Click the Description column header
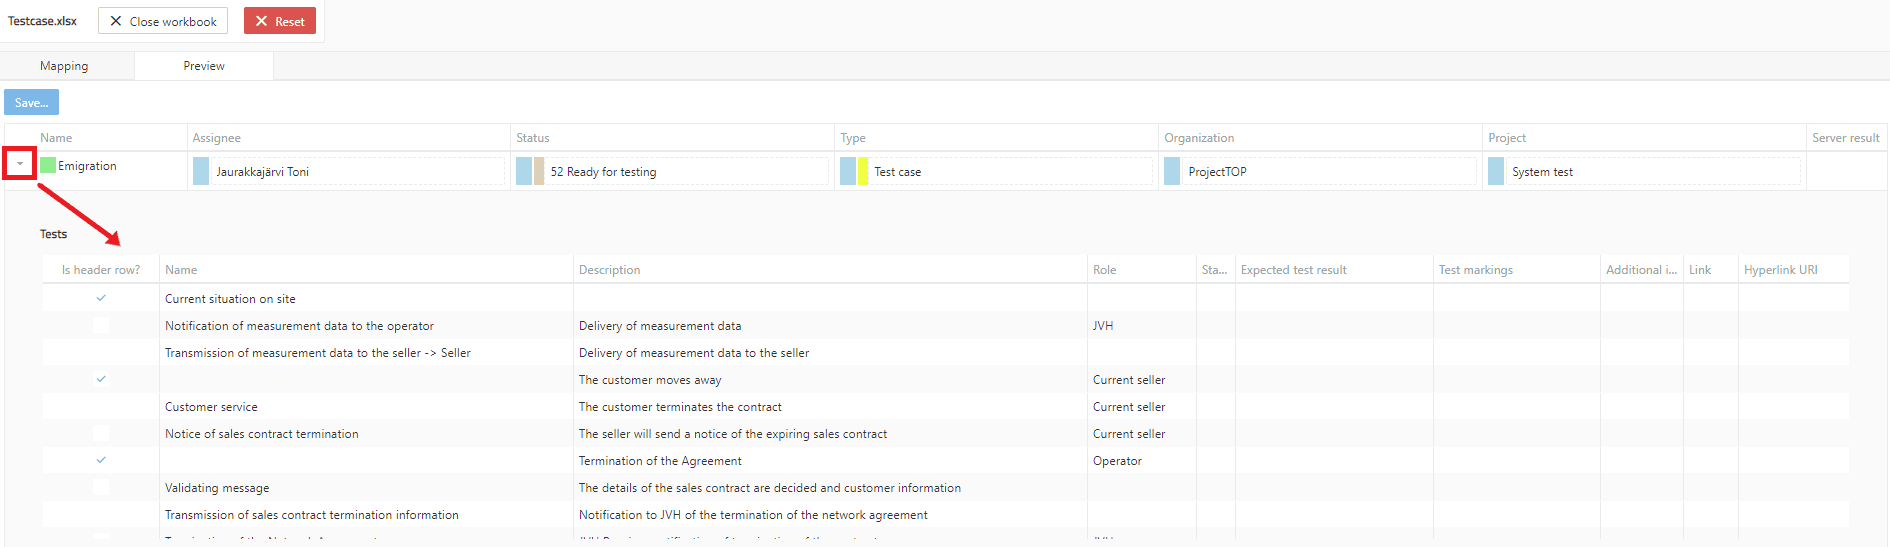The width and height of the screenshot is (1890, 547). 831,270
